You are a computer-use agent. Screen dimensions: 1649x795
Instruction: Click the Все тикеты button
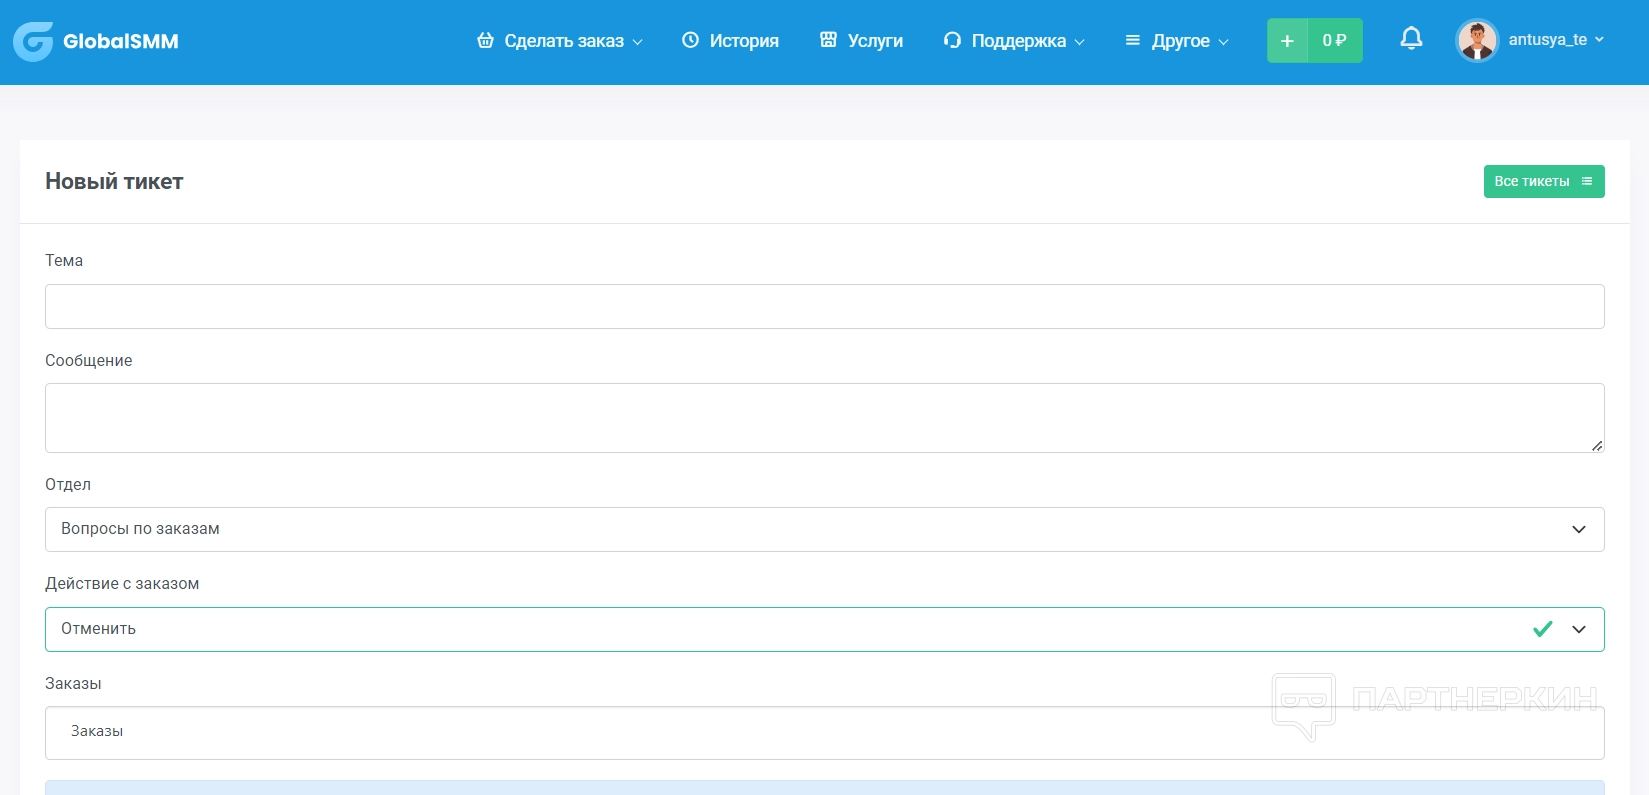(1543, 181)
